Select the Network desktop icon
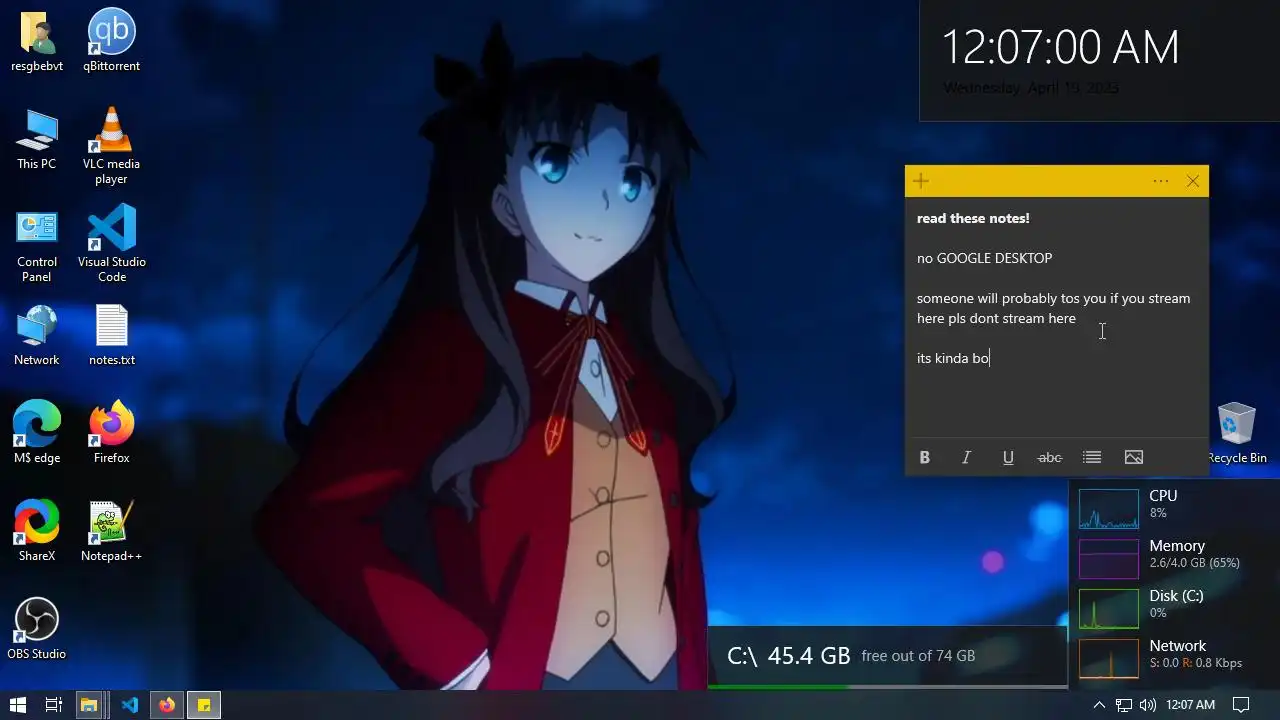The image size is (1280, 720). point(37,336)
